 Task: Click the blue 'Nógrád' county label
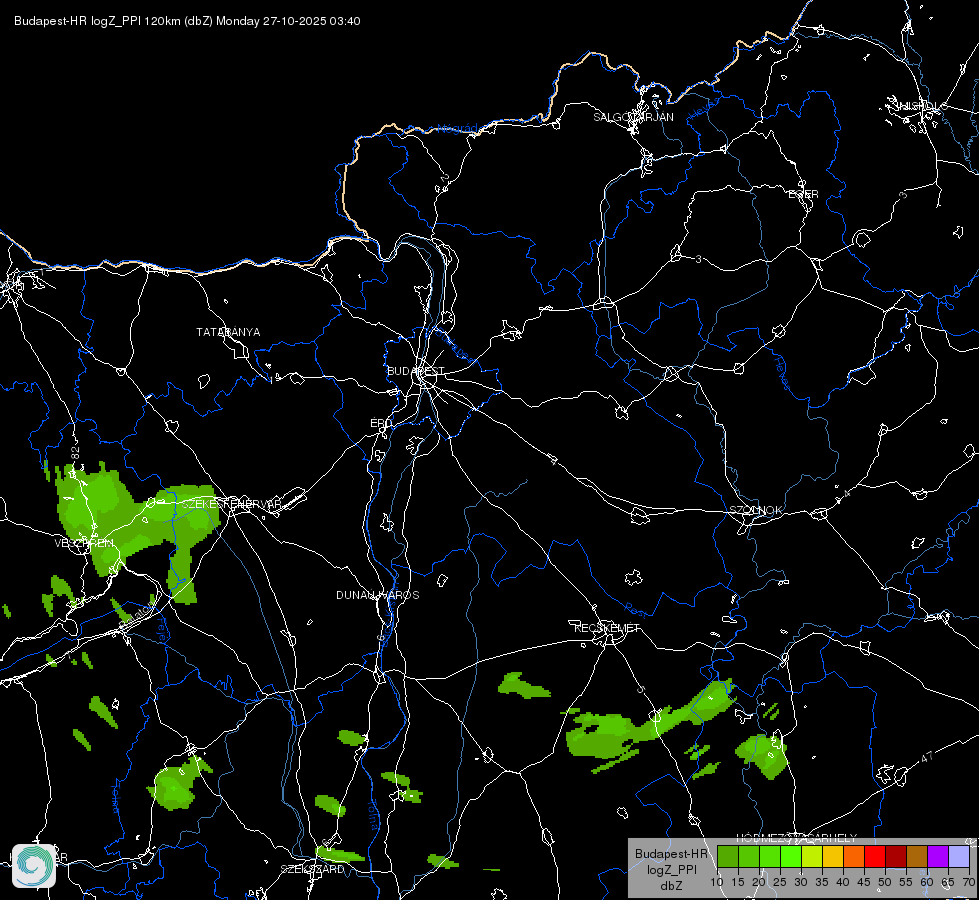(458, 129)
